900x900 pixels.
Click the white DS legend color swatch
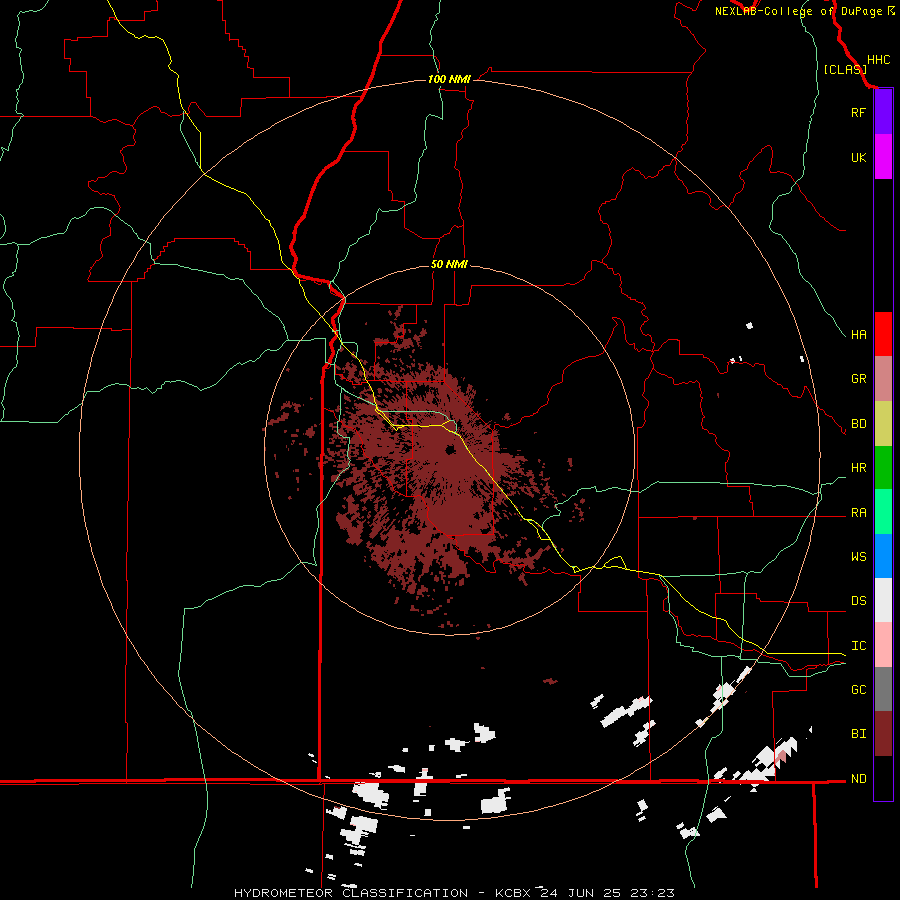[x=883, y=600]
